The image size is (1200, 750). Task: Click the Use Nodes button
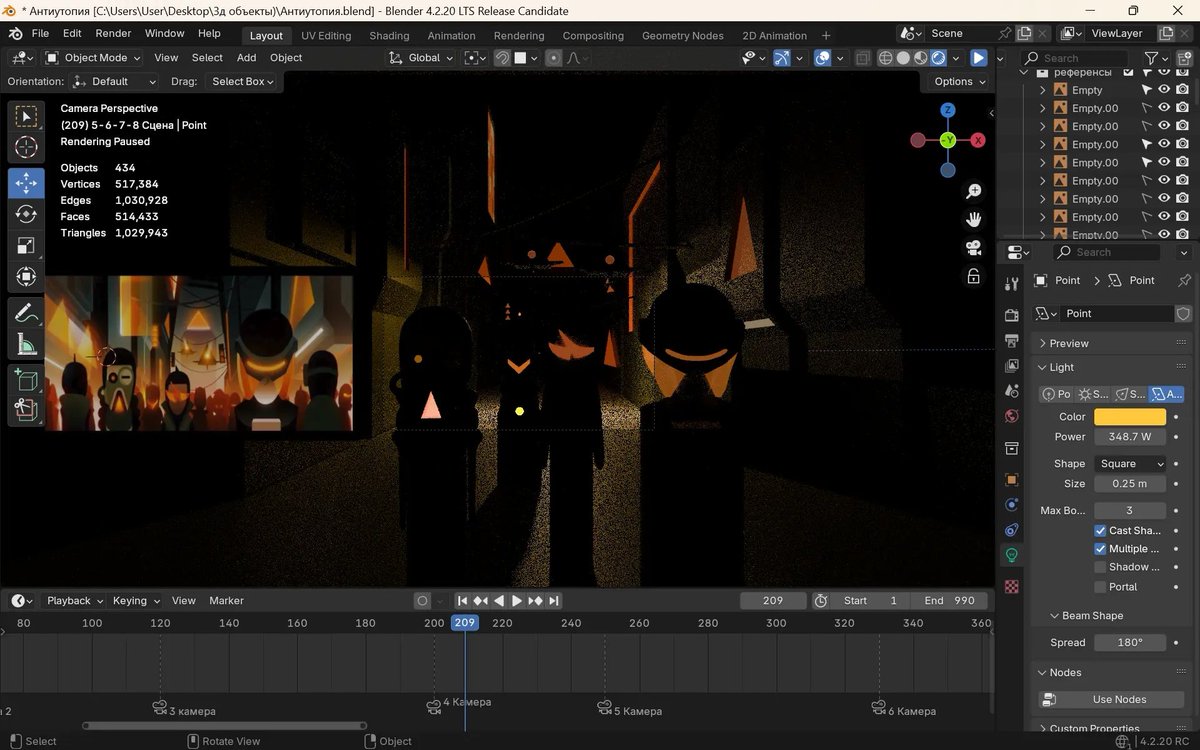point(1112,700)
